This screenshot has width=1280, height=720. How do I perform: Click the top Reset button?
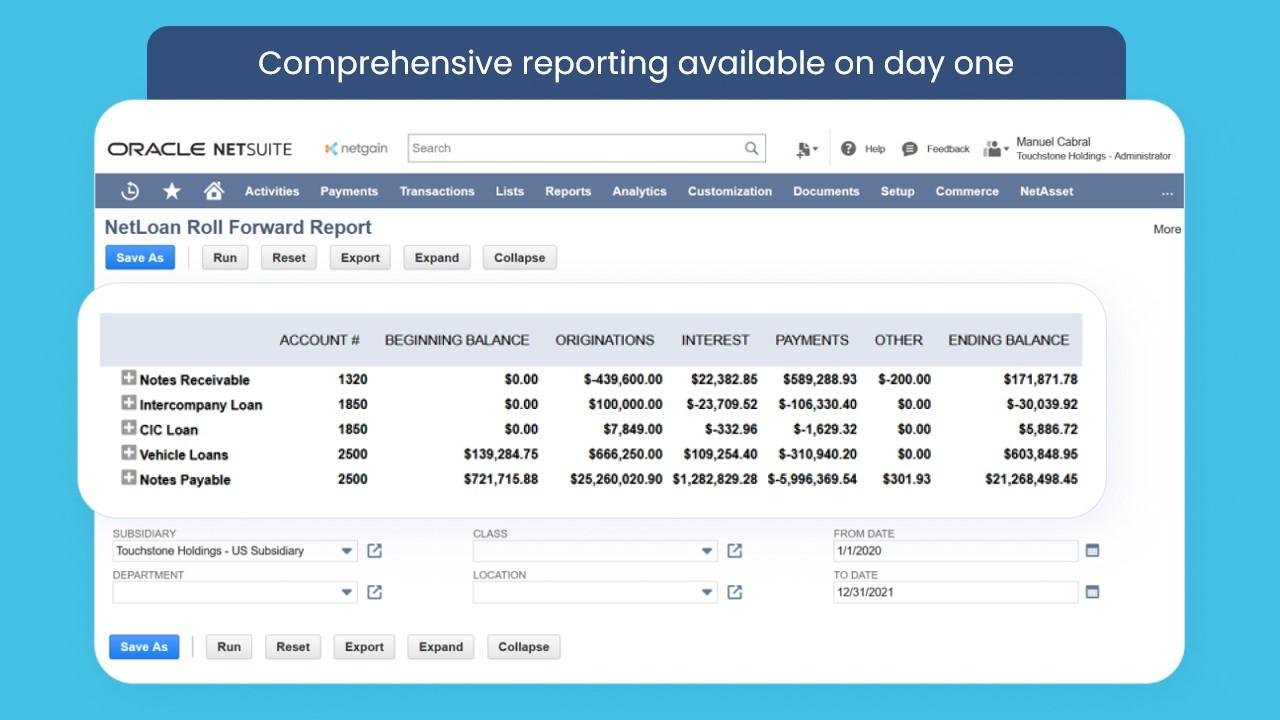[289, 257]
